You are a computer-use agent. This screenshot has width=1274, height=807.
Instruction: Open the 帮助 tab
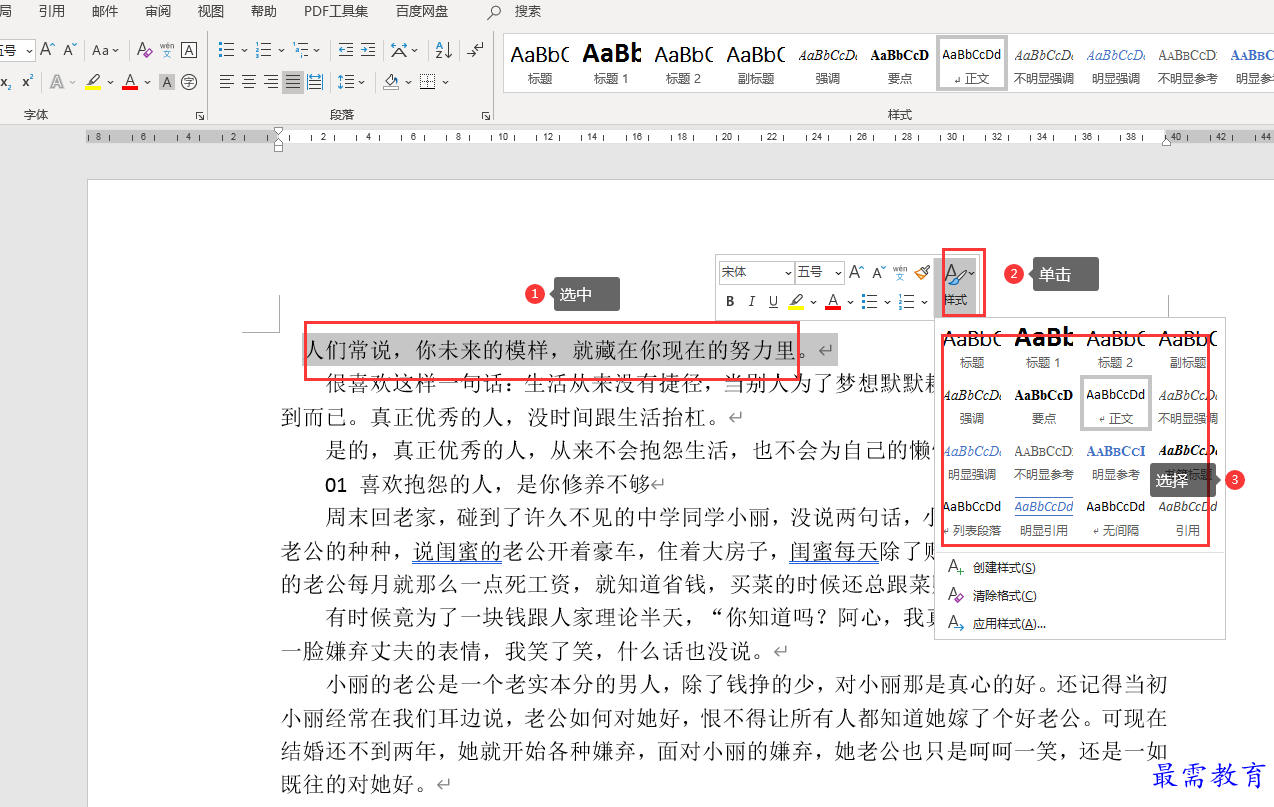pyautogui.click(x=264, y=11)
